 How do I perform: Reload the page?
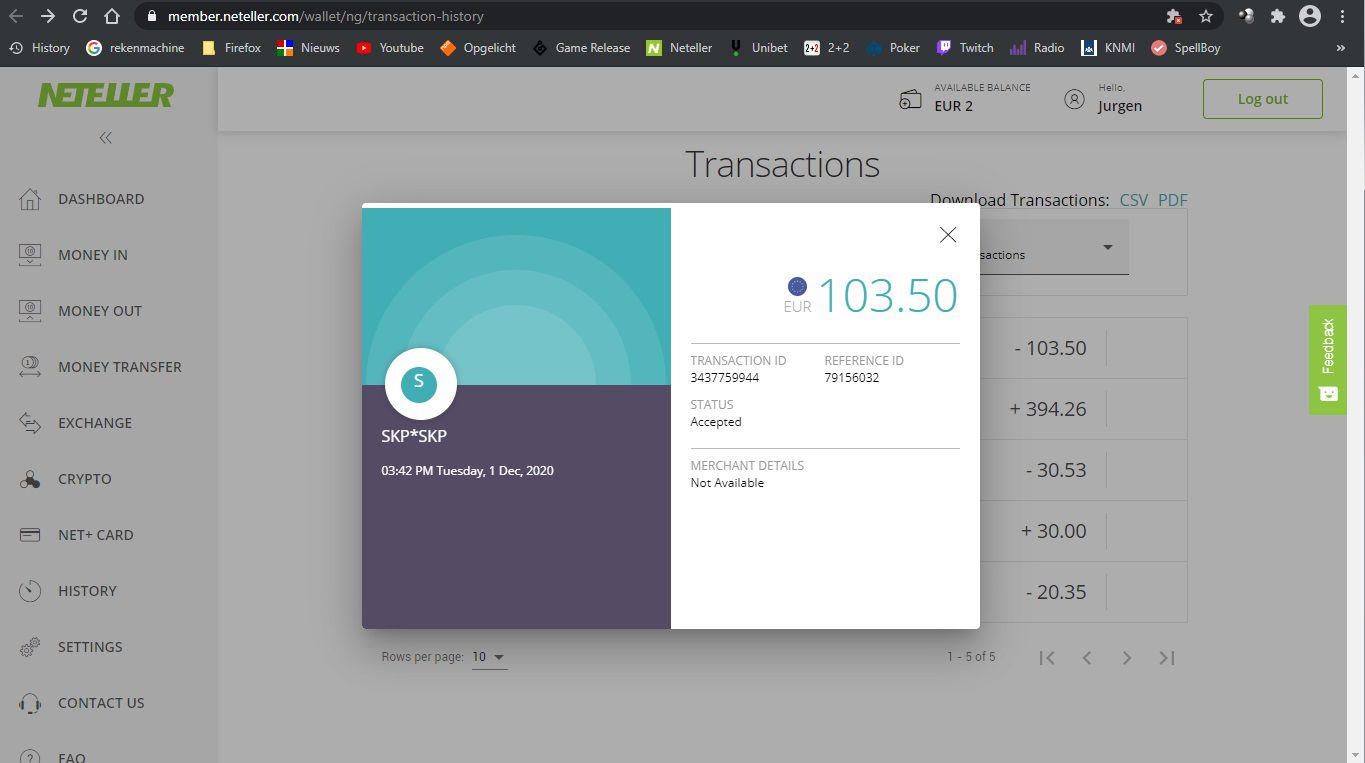tap(80, 16)
